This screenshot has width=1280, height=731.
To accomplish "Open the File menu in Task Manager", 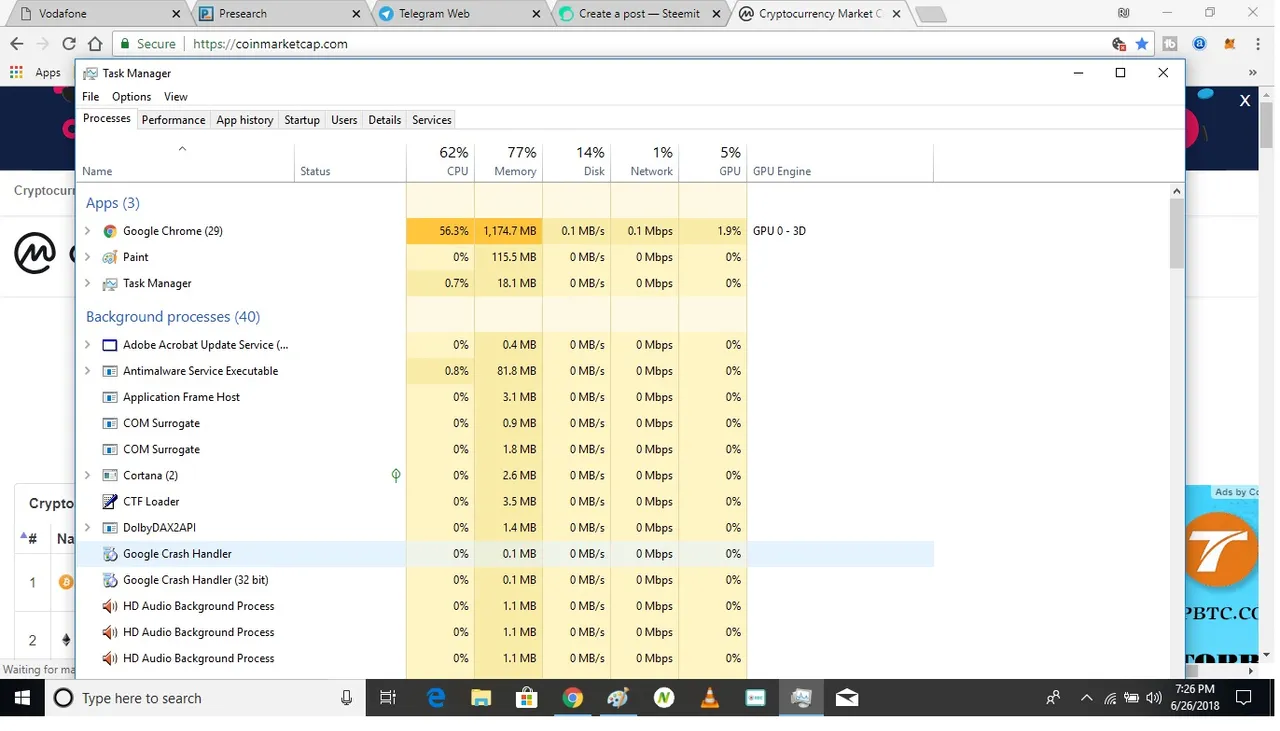I will [91, 97].
